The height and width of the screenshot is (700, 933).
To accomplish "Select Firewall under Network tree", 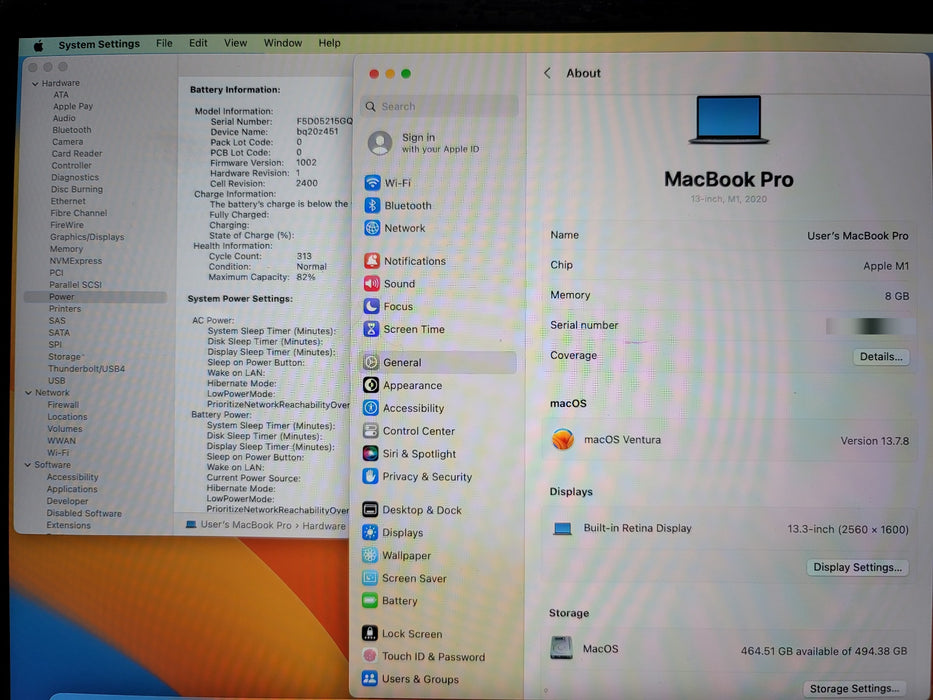I will click(x=63, y=405).
